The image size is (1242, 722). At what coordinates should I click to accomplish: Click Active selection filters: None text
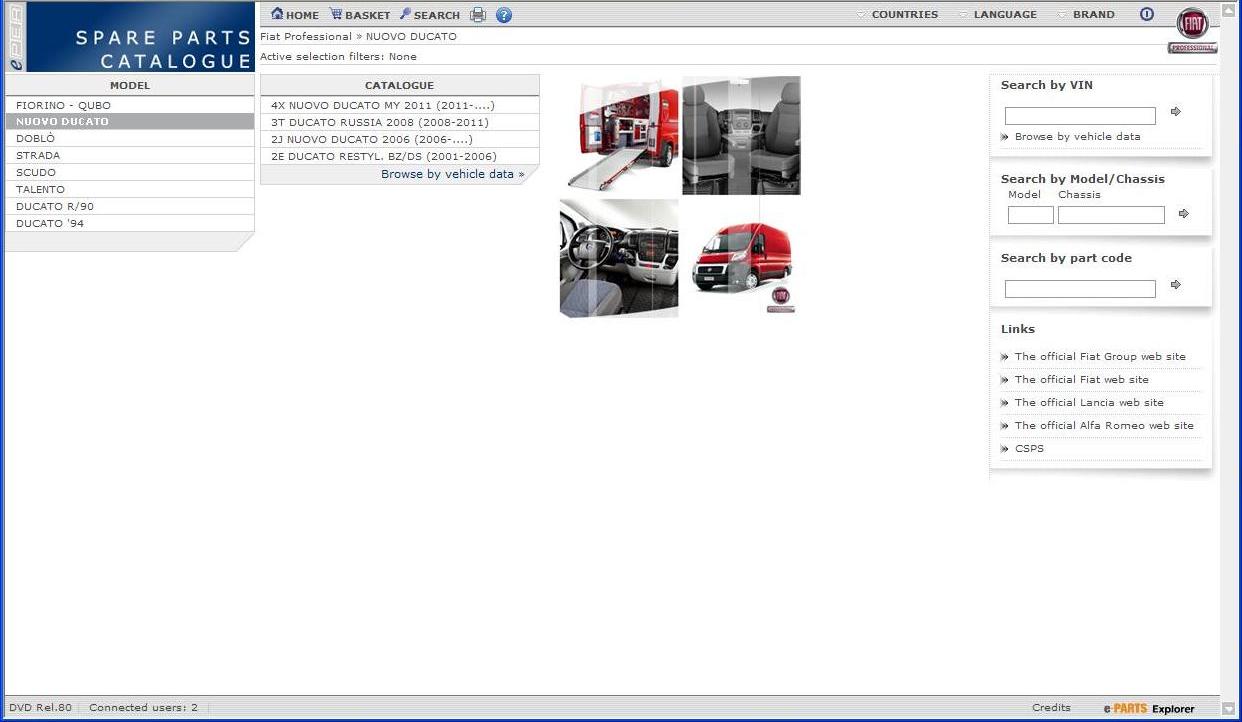tap(338, 57)
